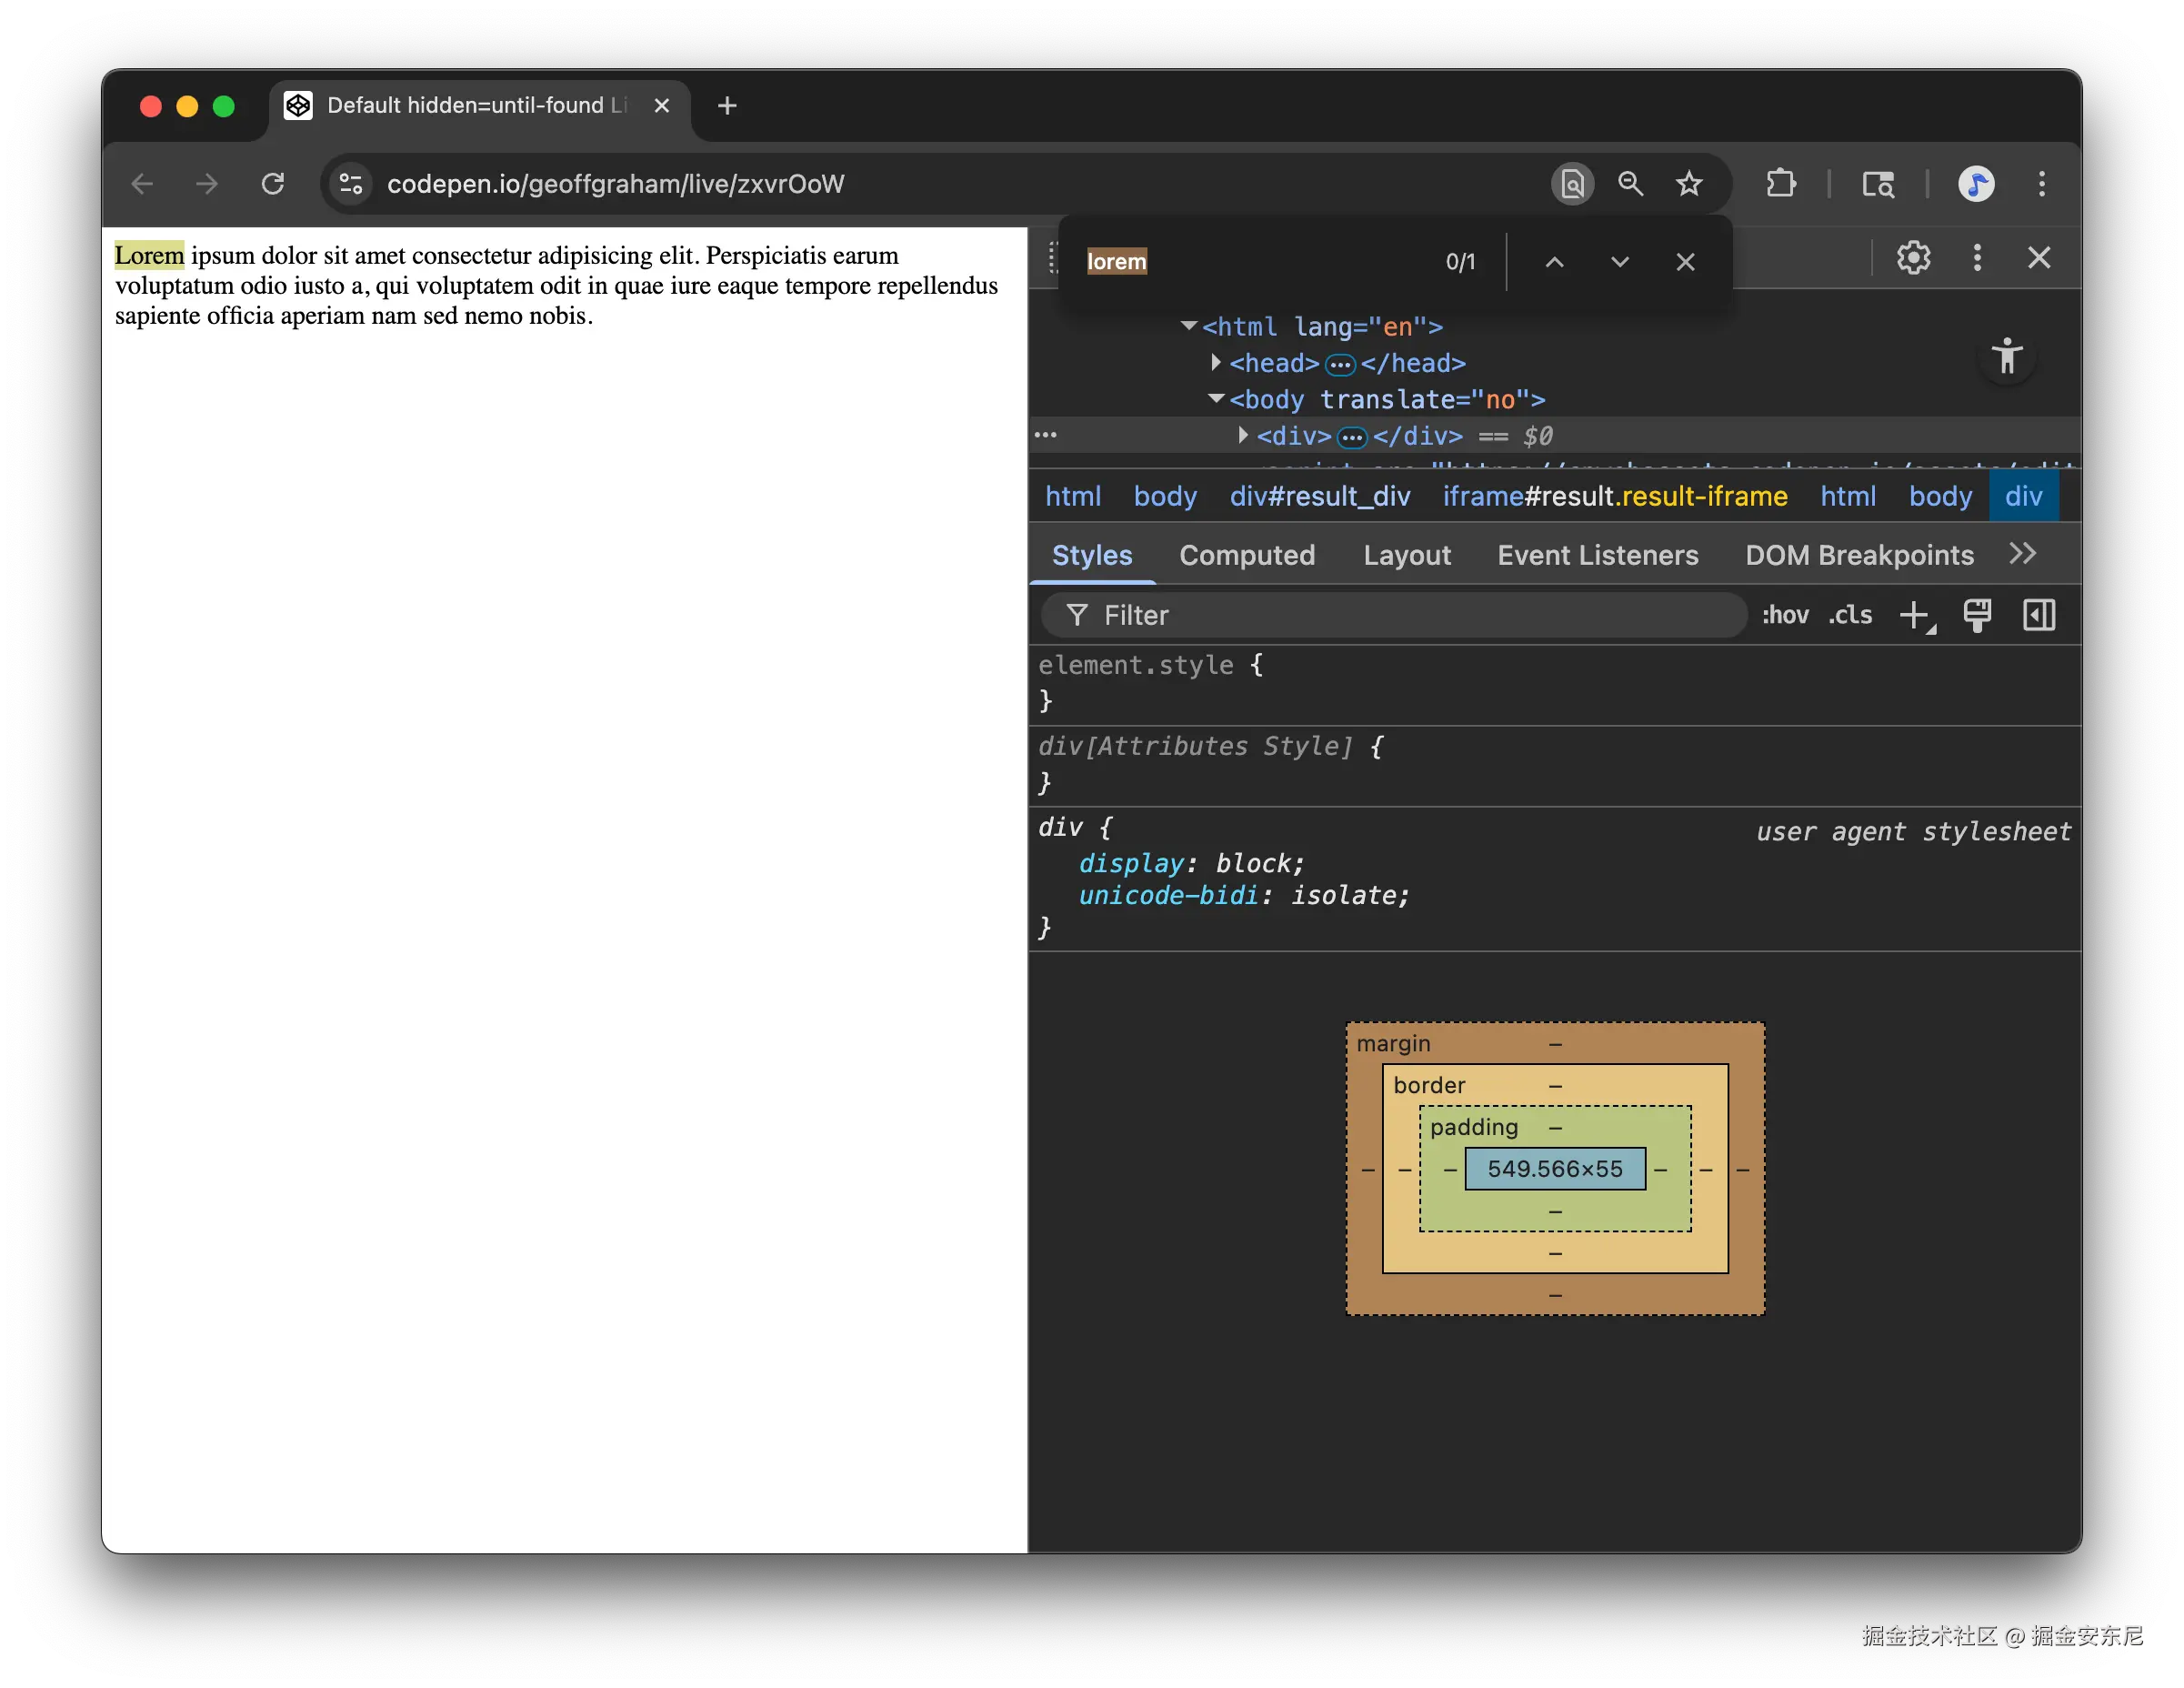Click the 549.566×55 content box in box model

tap(1554, 1169)
